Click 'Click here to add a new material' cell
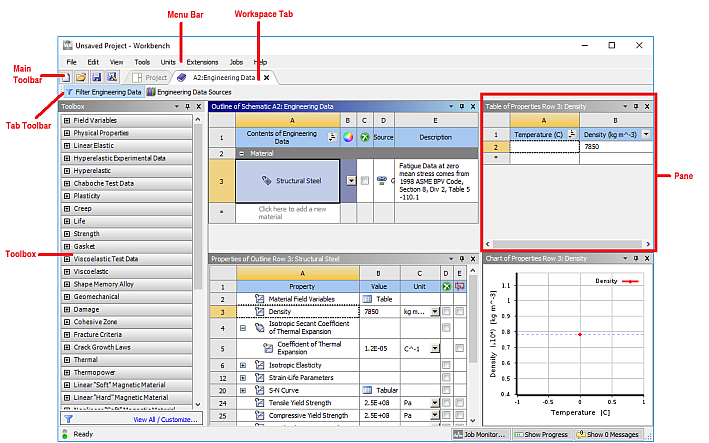Image resolution: width=709 pixels, height=443 pixels. click(288, 213)
